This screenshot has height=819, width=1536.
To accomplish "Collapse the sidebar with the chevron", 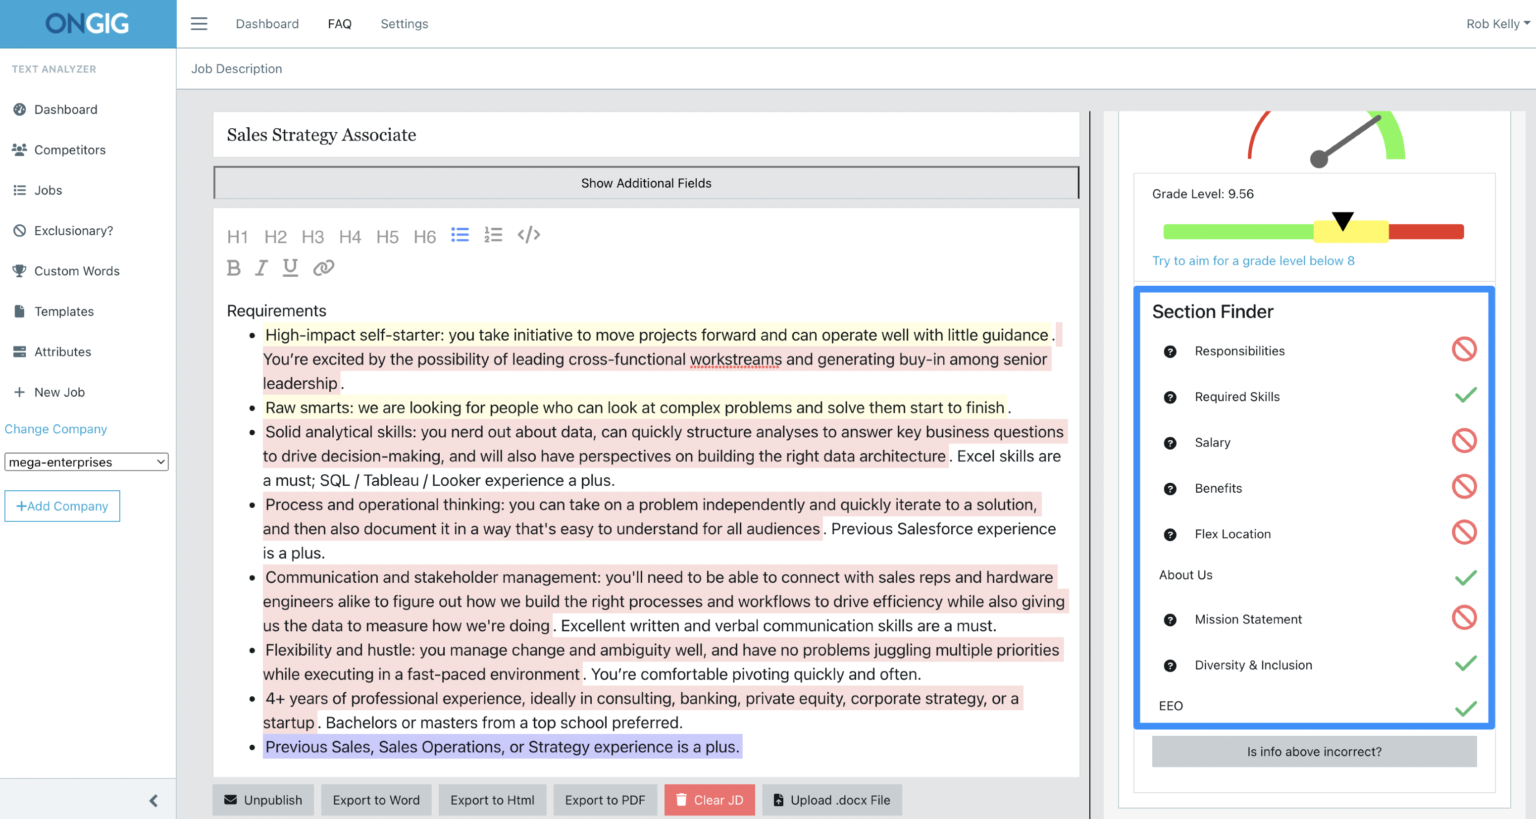I will point(153,800).
